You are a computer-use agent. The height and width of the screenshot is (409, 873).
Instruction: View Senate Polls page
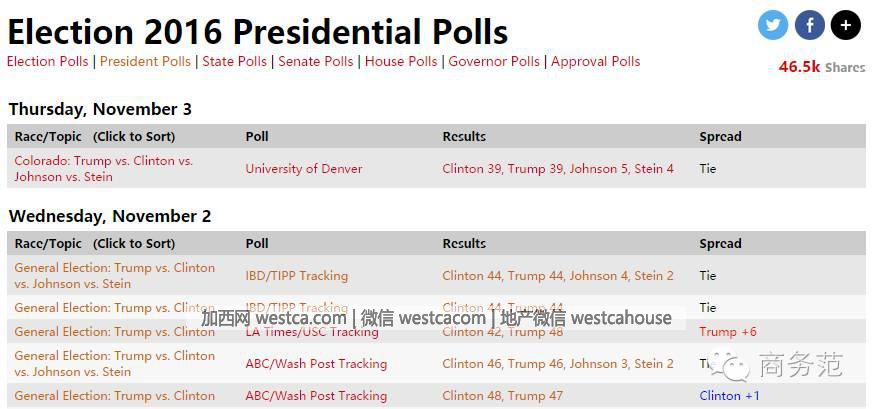[x=315, y=62]
